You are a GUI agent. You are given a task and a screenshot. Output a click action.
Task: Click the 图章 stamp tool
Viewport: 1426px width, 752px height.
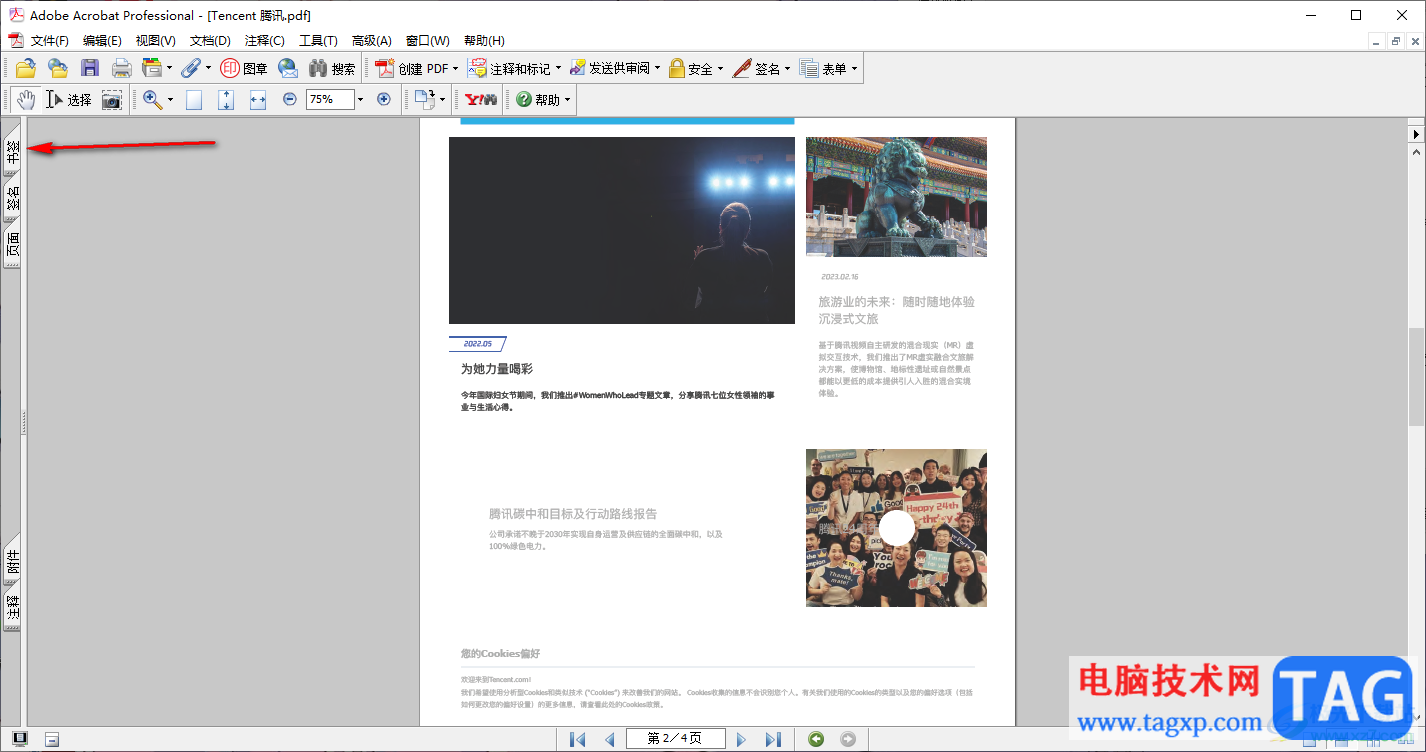pyautogui.click(x=244, y=68)
